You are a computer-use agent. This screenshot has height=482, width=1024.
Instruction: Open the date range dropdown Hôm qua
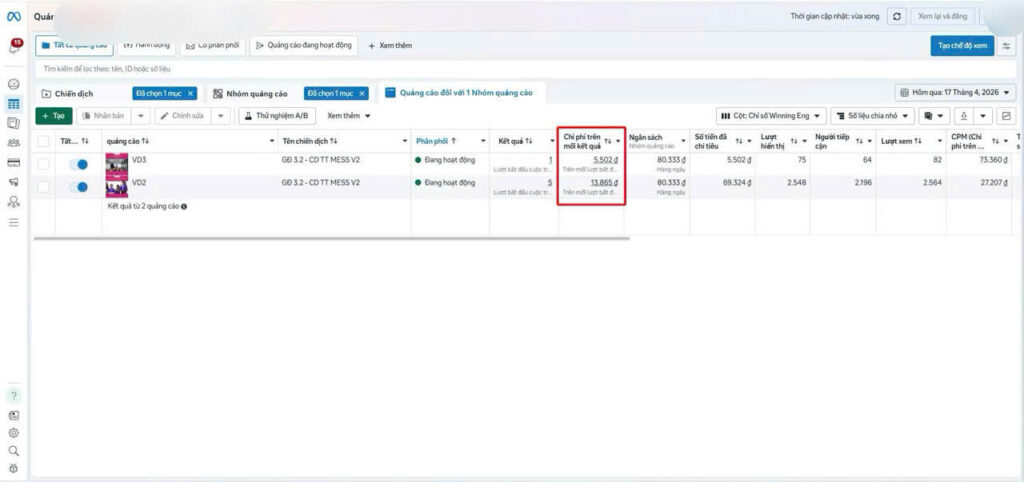954,93
